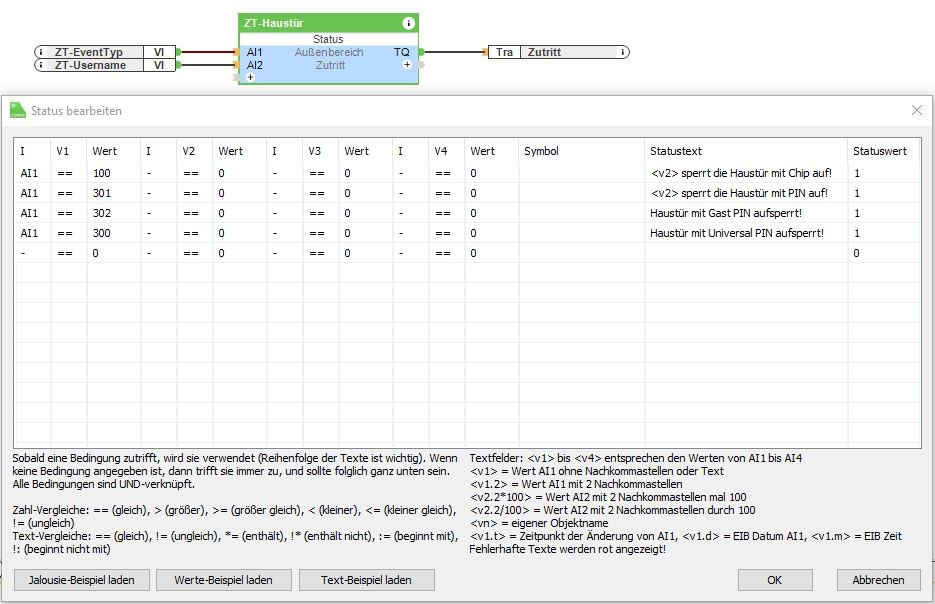Screen dimensions: 935x604
Task: Load the Jalousie-Beispiel example
Action: coord(82,580)
